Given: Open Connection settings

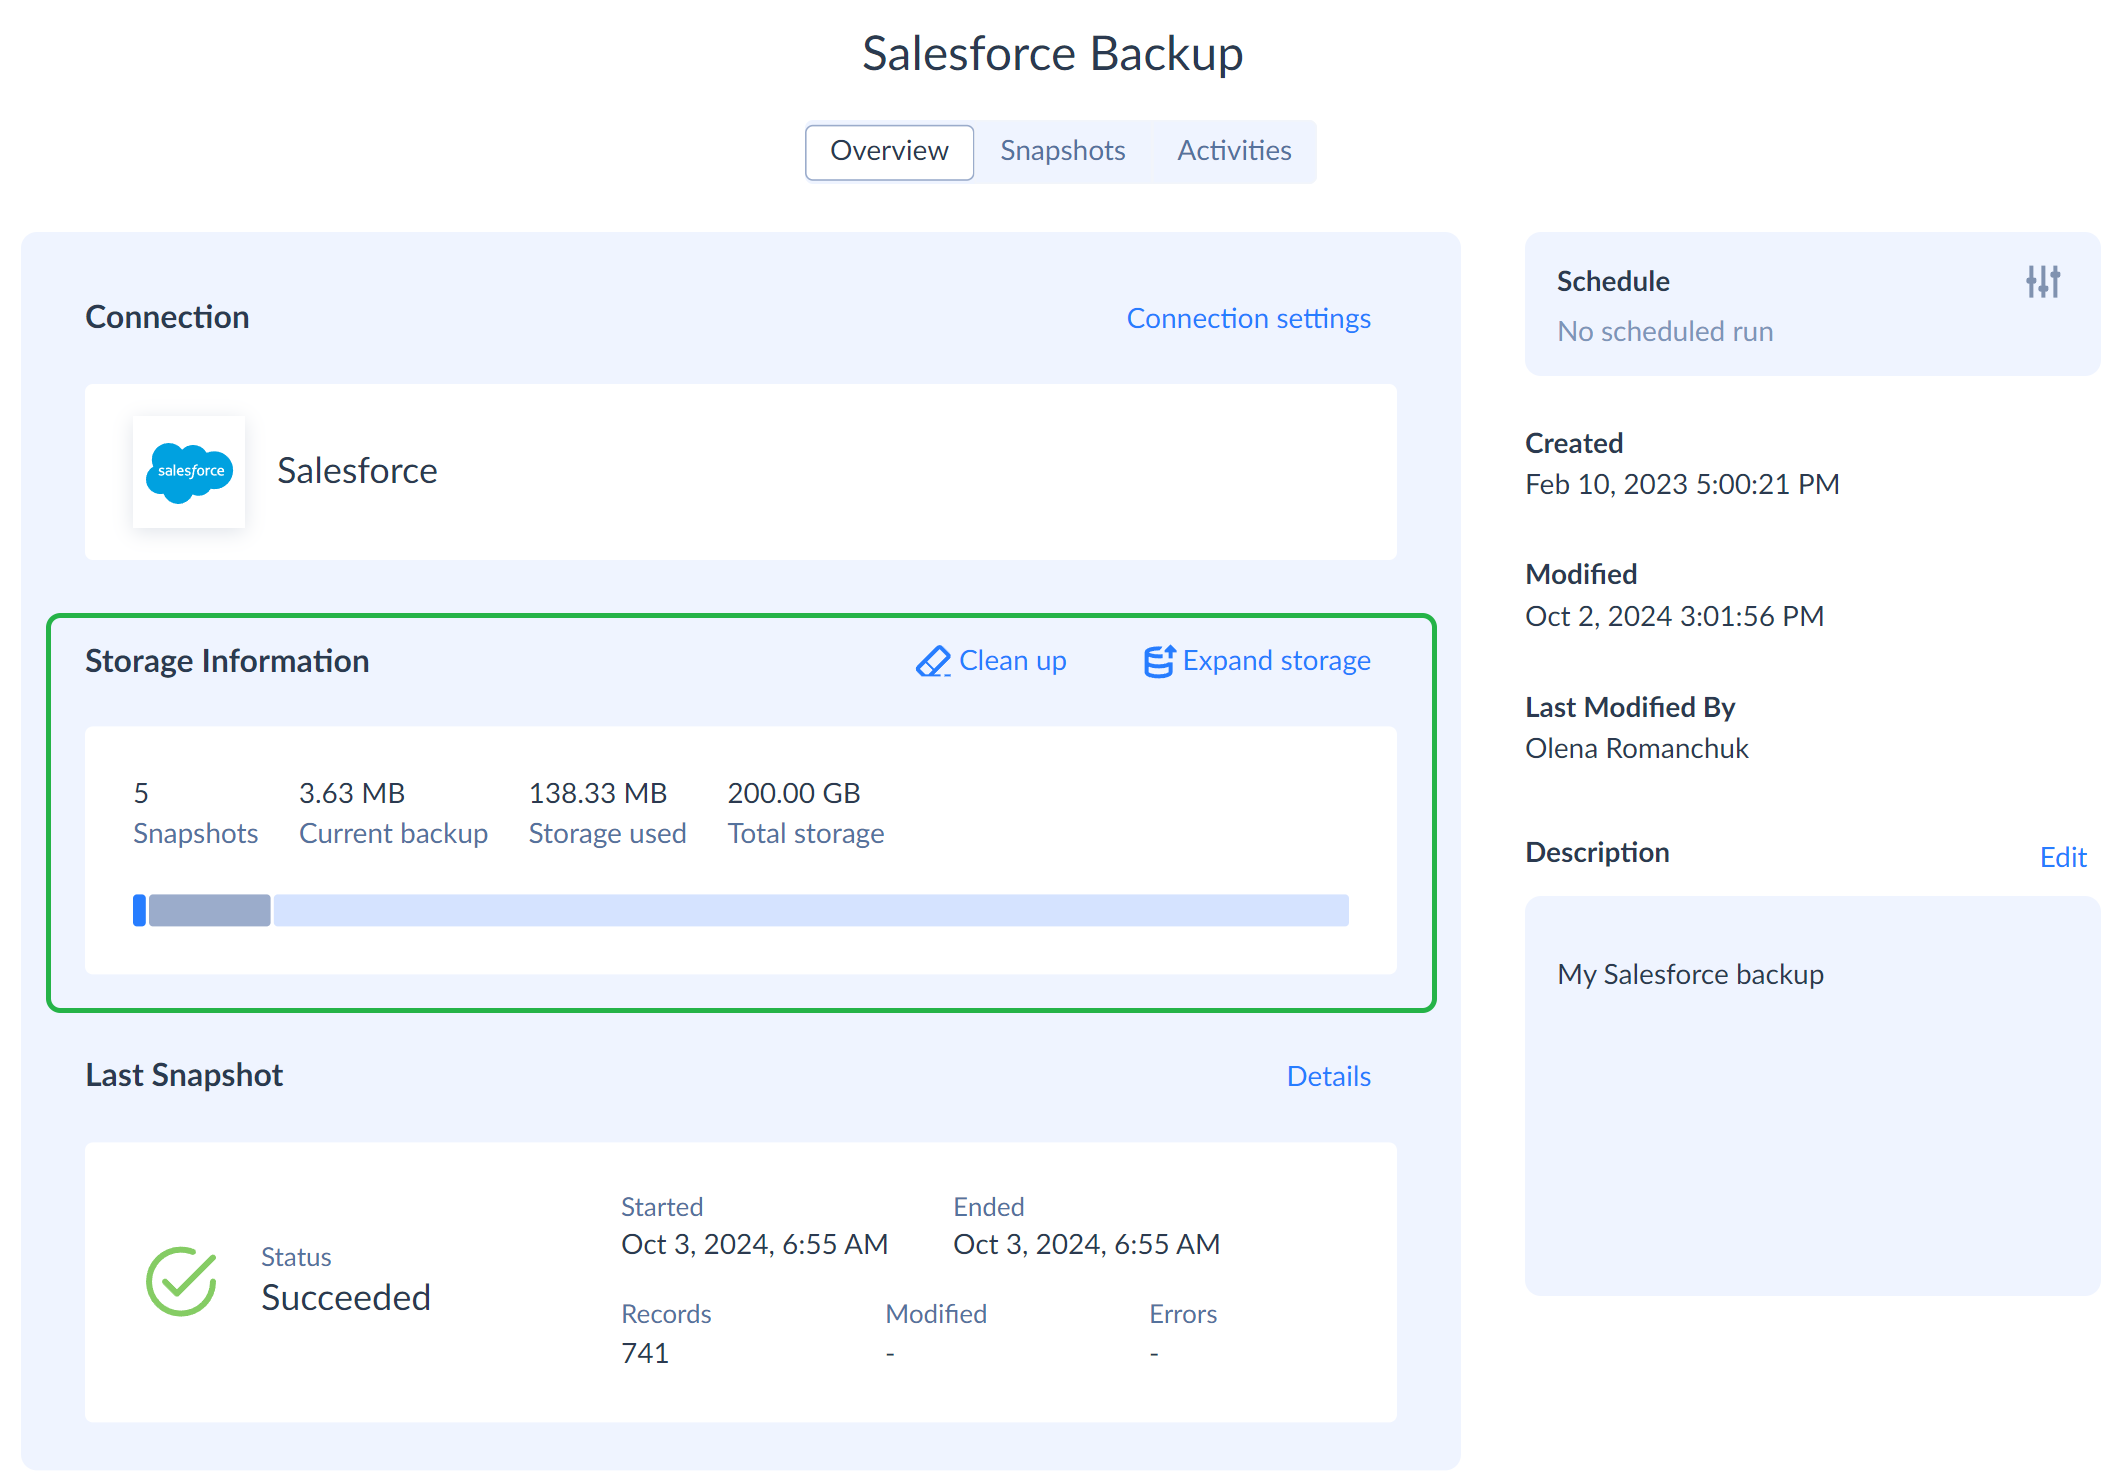Looking at the screenshot, I should 1249,320.
